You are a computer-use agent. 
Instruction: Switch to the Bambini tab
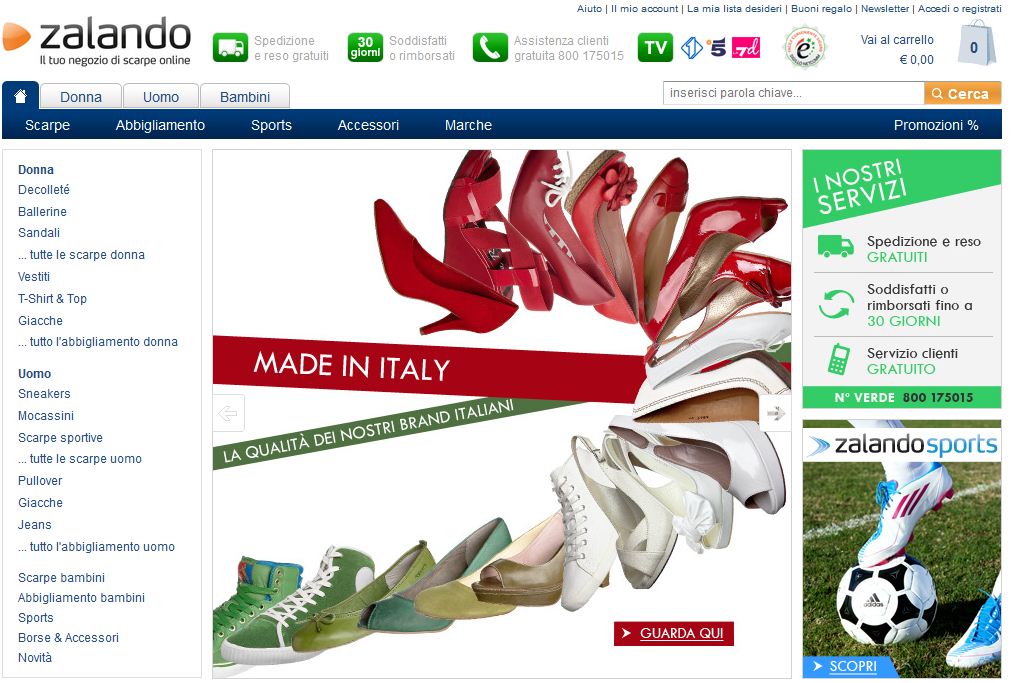(x=245, y=97)
